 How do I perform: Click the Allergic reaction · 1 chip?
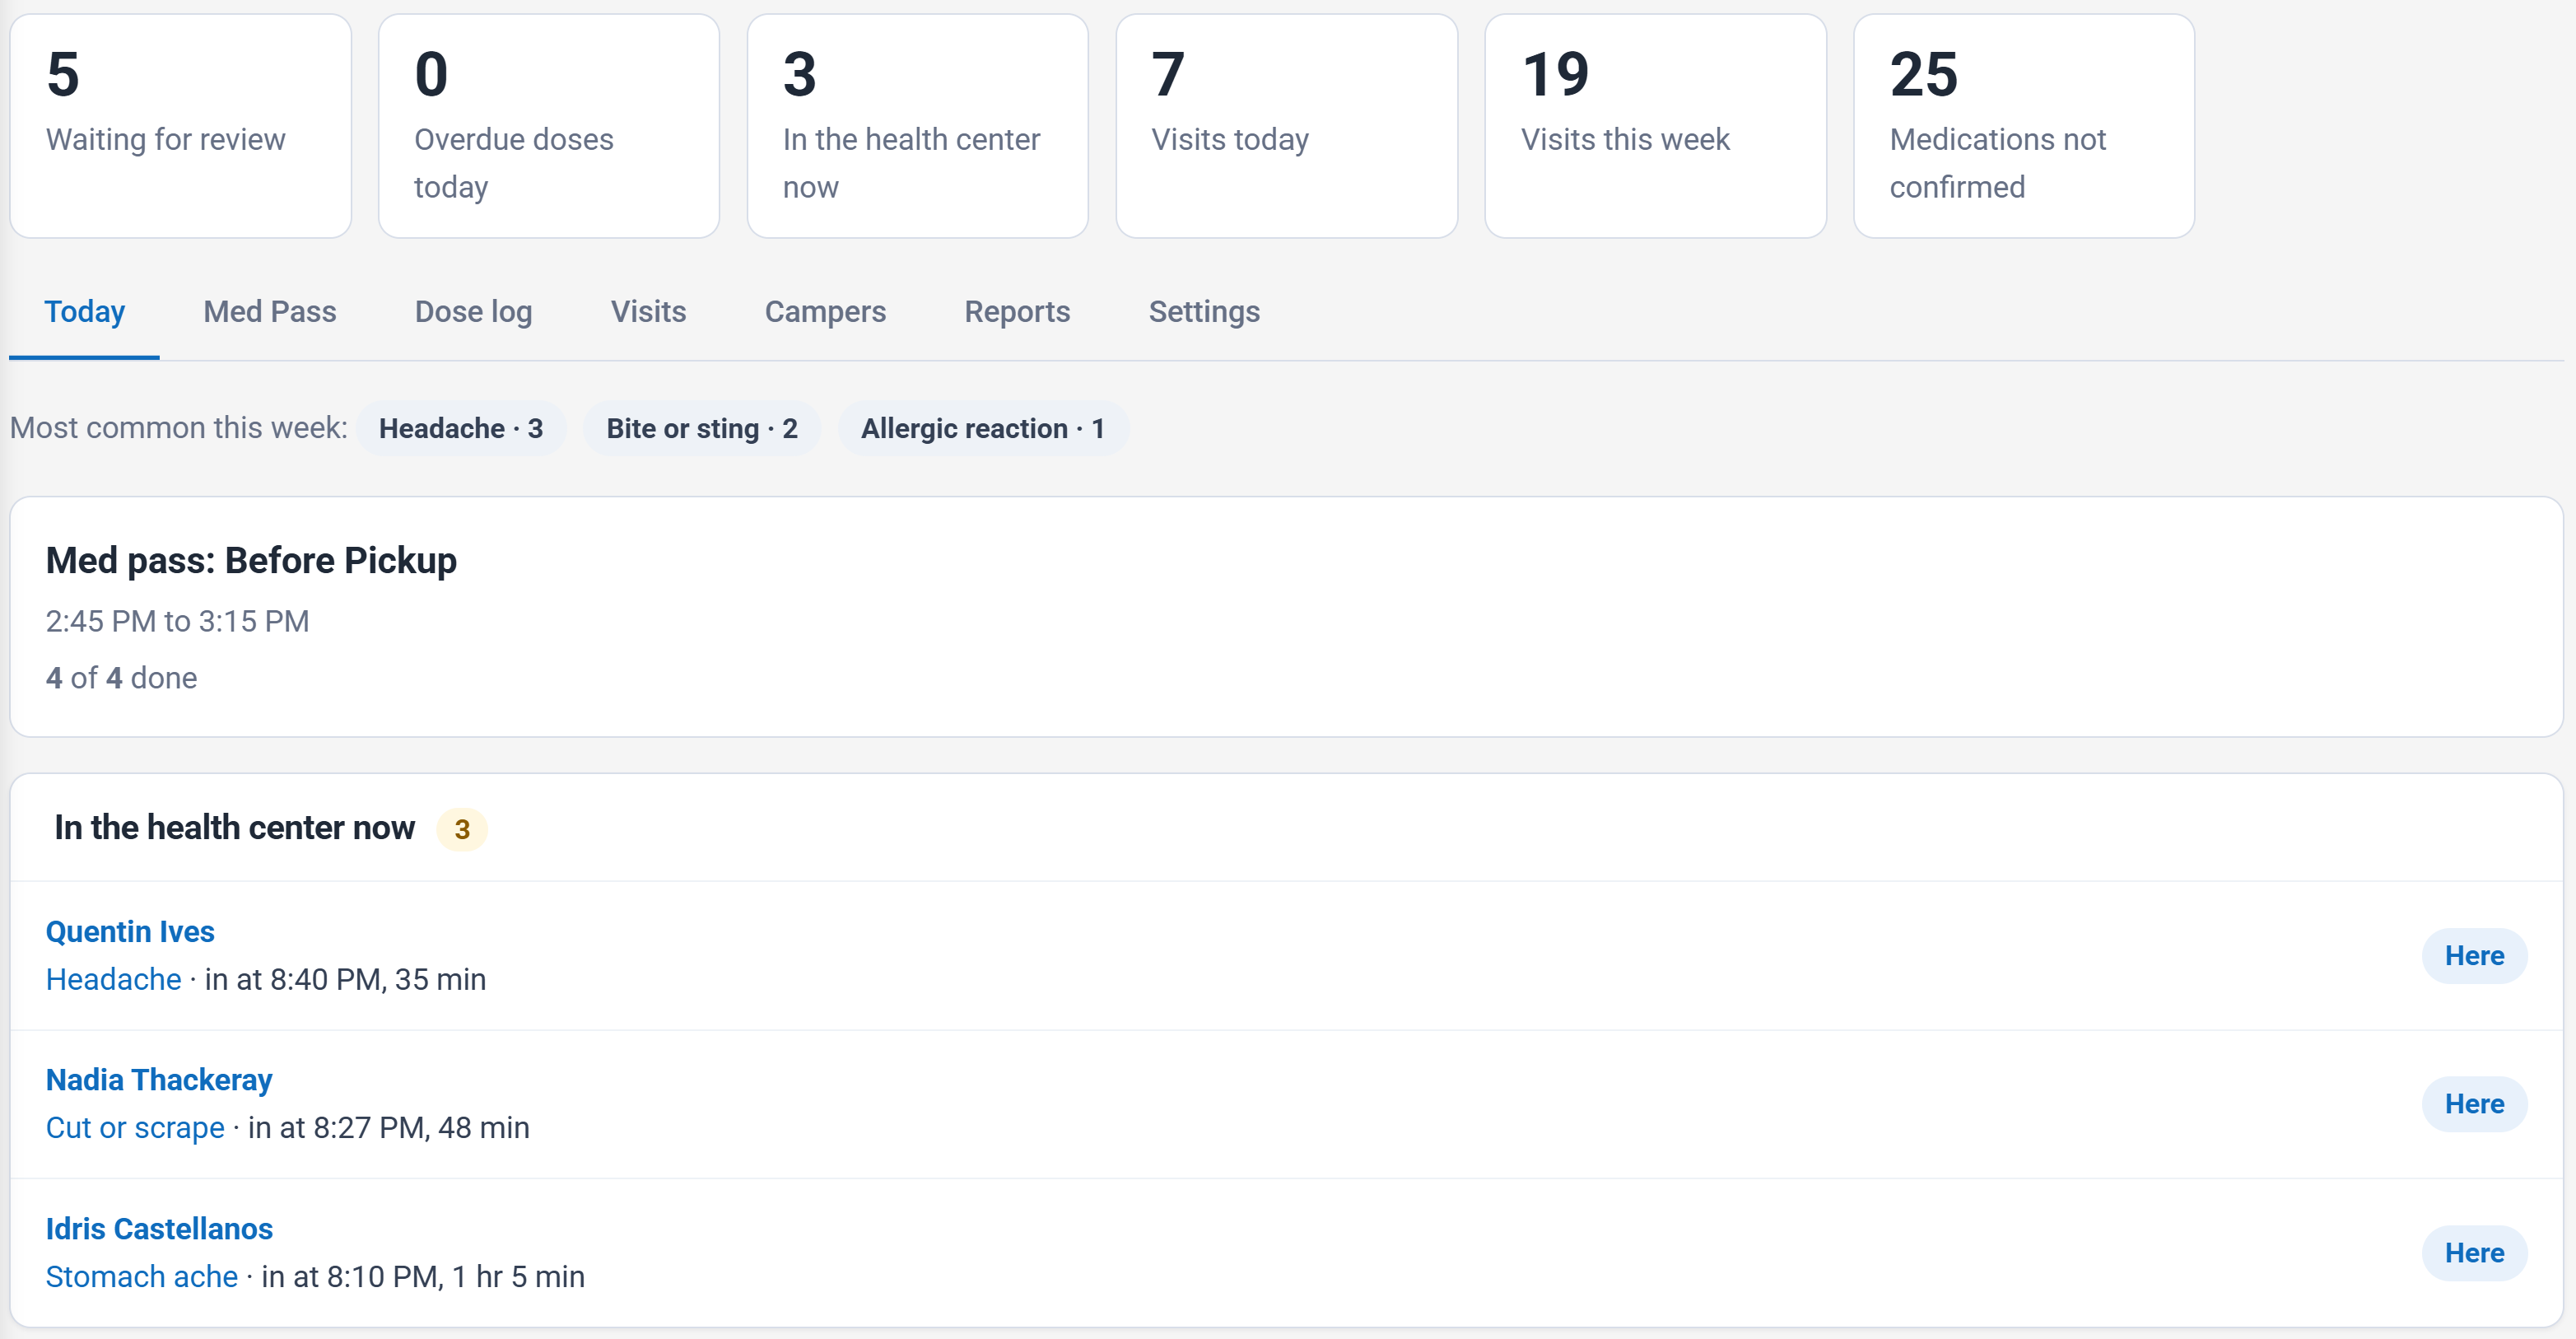coord(983,428)
